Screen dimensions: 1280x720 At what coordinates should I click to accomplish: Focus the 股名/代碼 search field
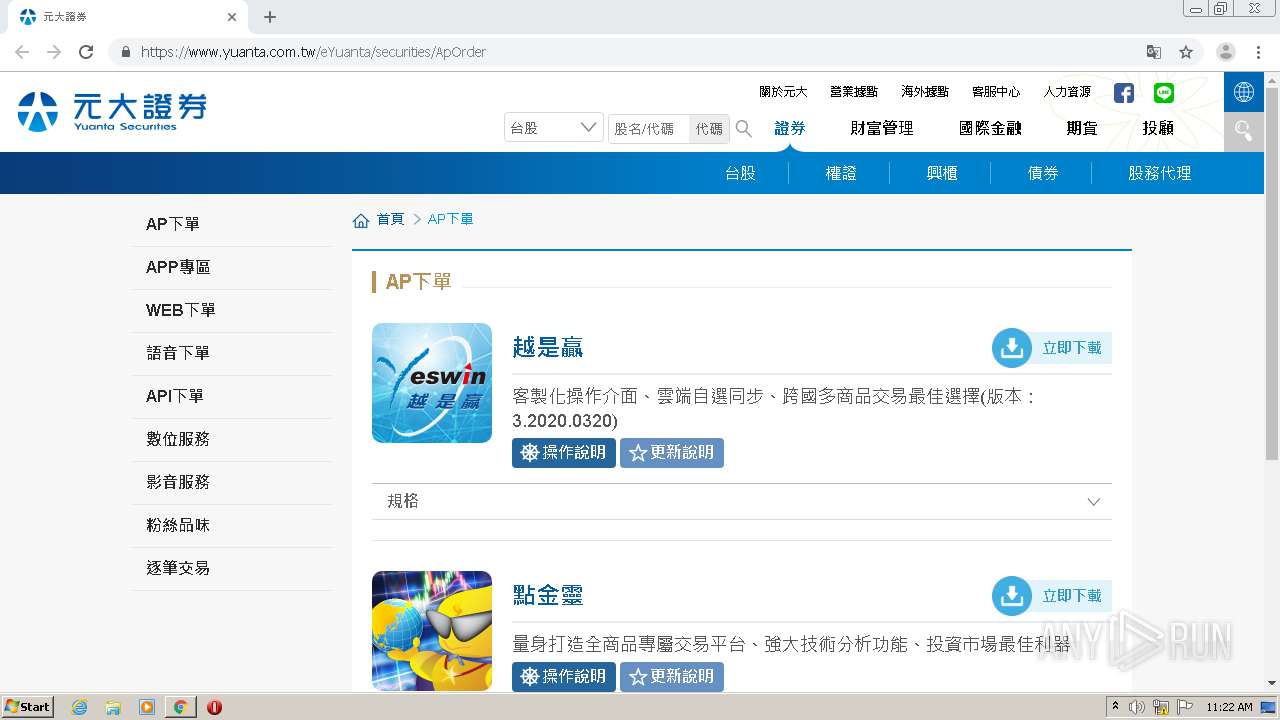pyautogui.click(x=649, y=129)
